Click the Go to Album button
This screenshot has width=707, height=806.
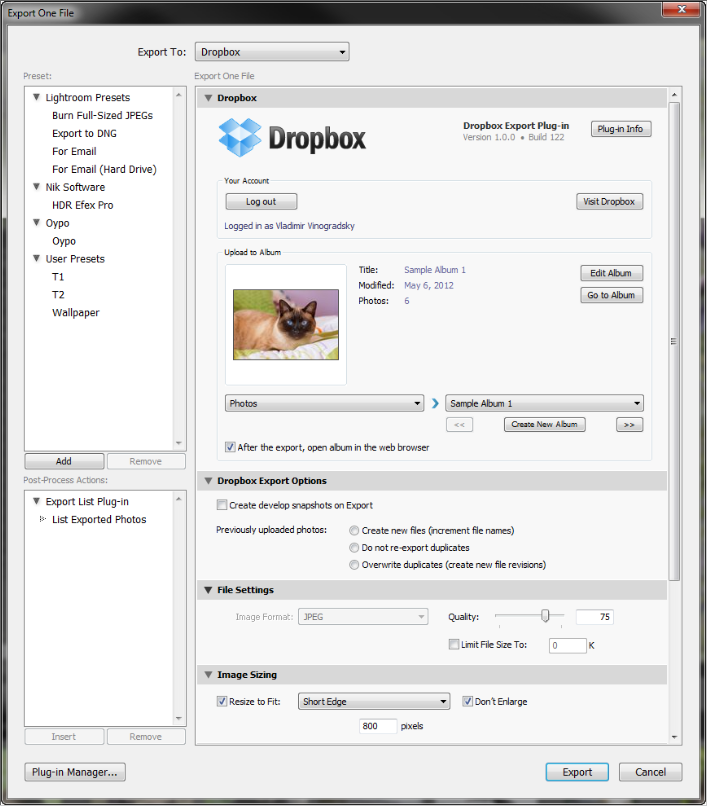(611, 295)
